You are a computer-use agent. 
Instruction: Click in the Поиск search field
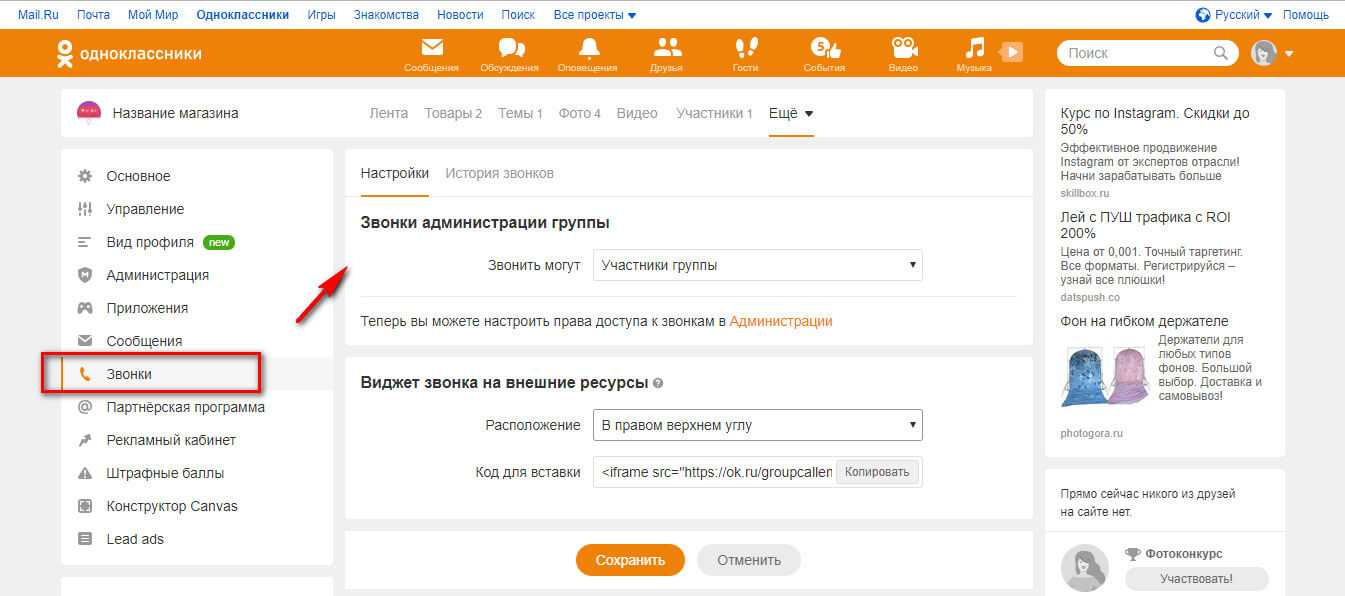pos(1138,53)
